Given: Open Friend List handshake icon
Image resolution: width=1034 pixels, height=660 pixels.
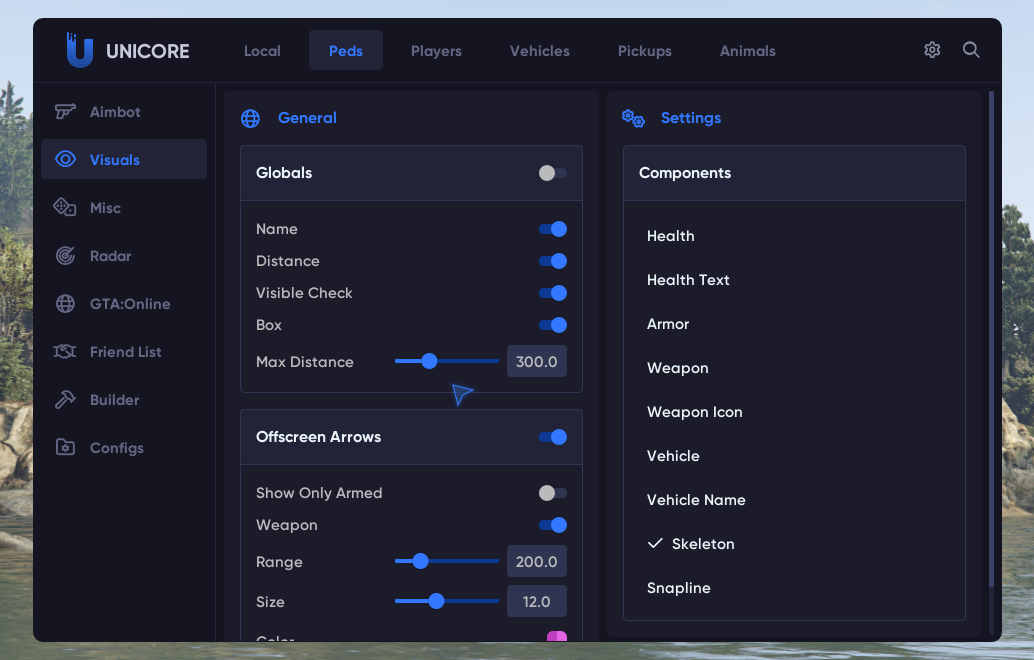Looking at the screenshot, I should [65, 352].
